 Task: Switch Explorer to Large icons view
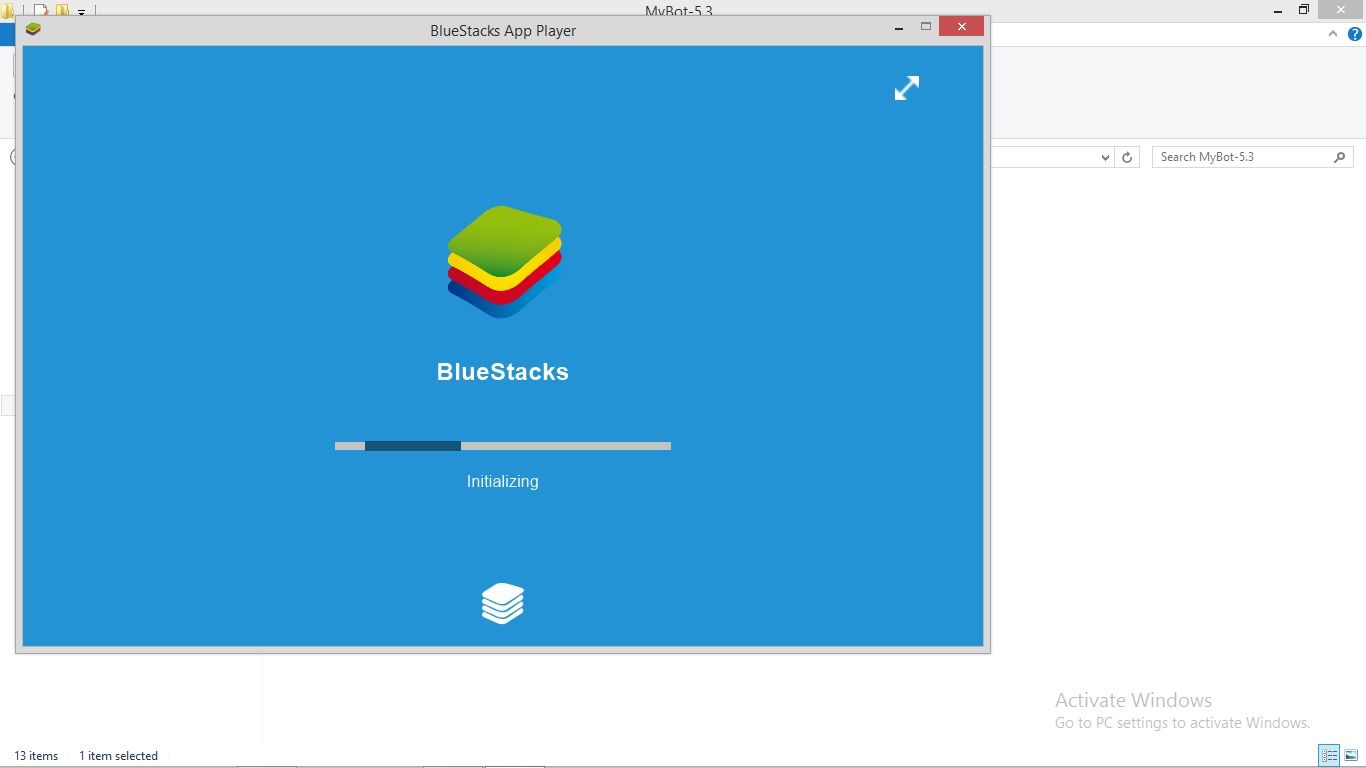[x=1351, y=756]
